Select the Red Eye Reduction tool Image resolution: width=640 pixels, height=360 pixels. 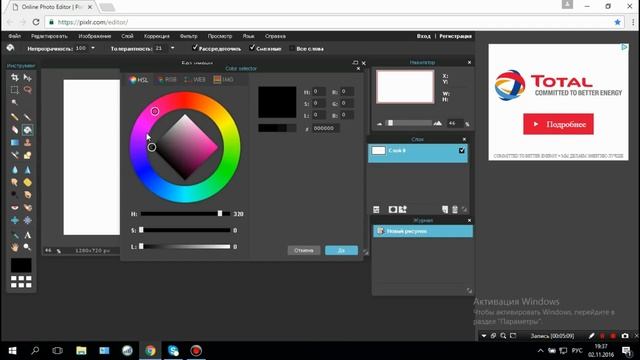pos(15,207)
